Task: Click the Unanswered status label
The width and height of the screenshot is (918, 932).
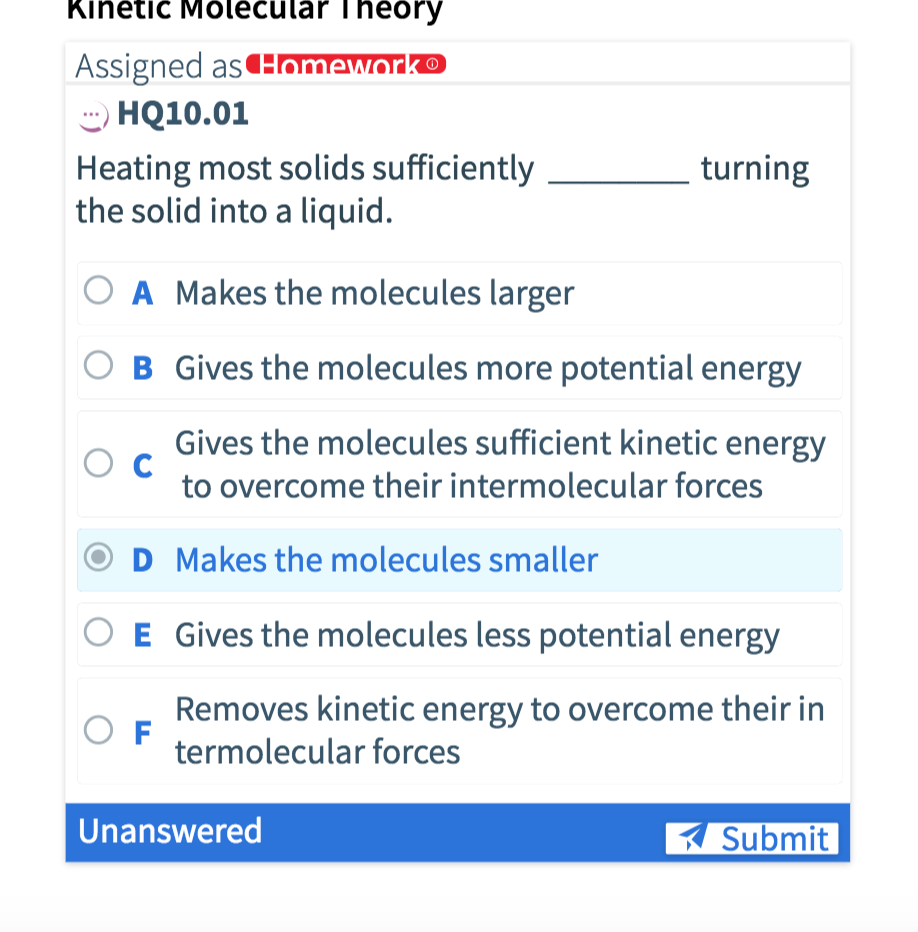Action: [169, 830]
